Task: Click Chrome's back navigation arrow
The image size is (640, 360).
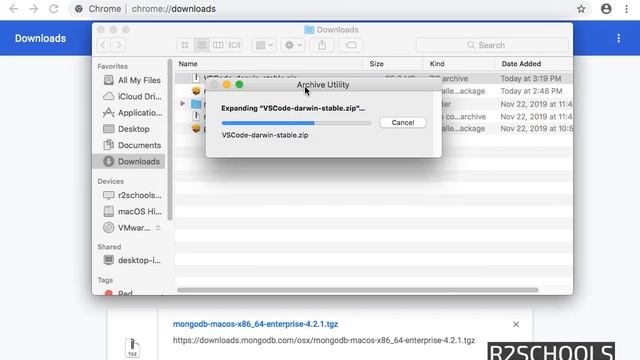Action: (13, 9)
